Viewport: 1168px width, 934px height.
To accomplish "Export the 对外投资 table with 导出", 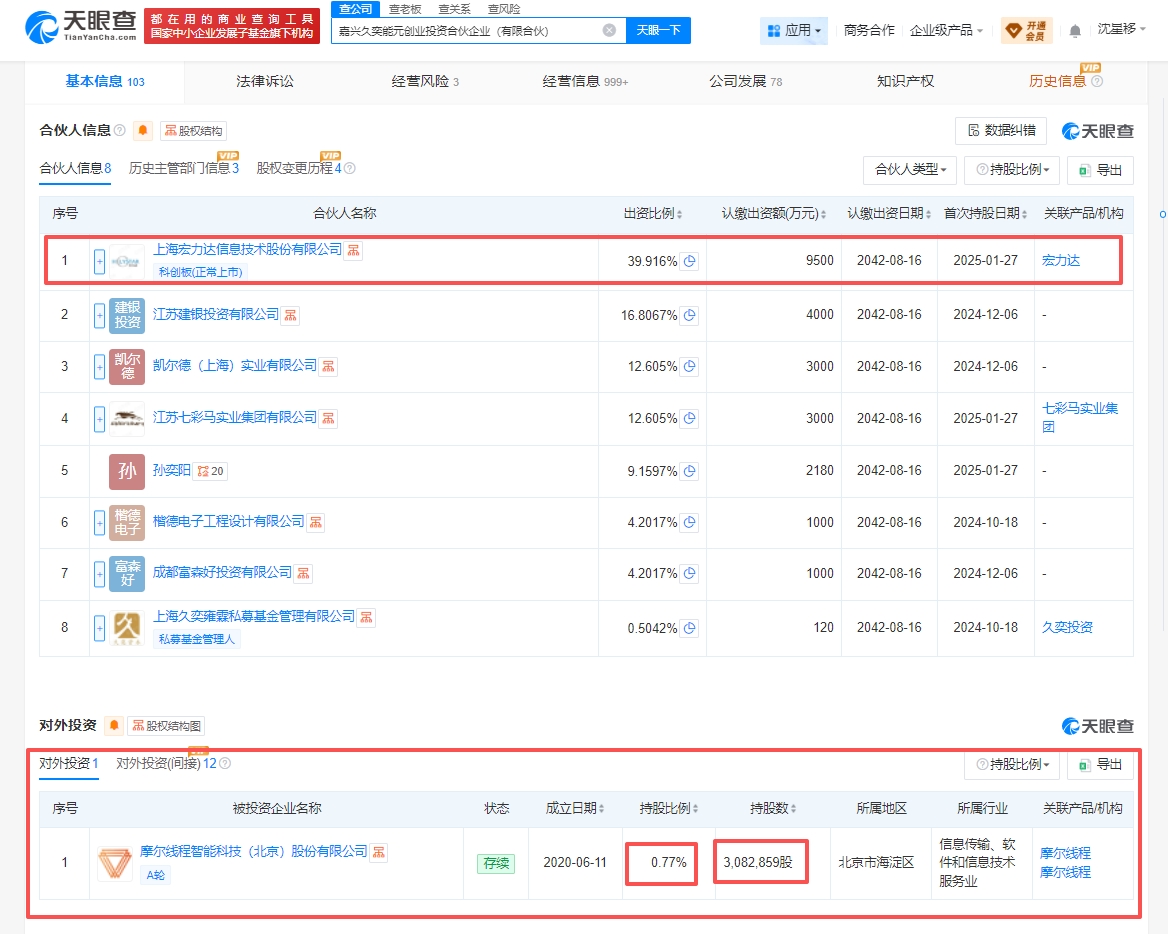I will [x=1100, y=765].
